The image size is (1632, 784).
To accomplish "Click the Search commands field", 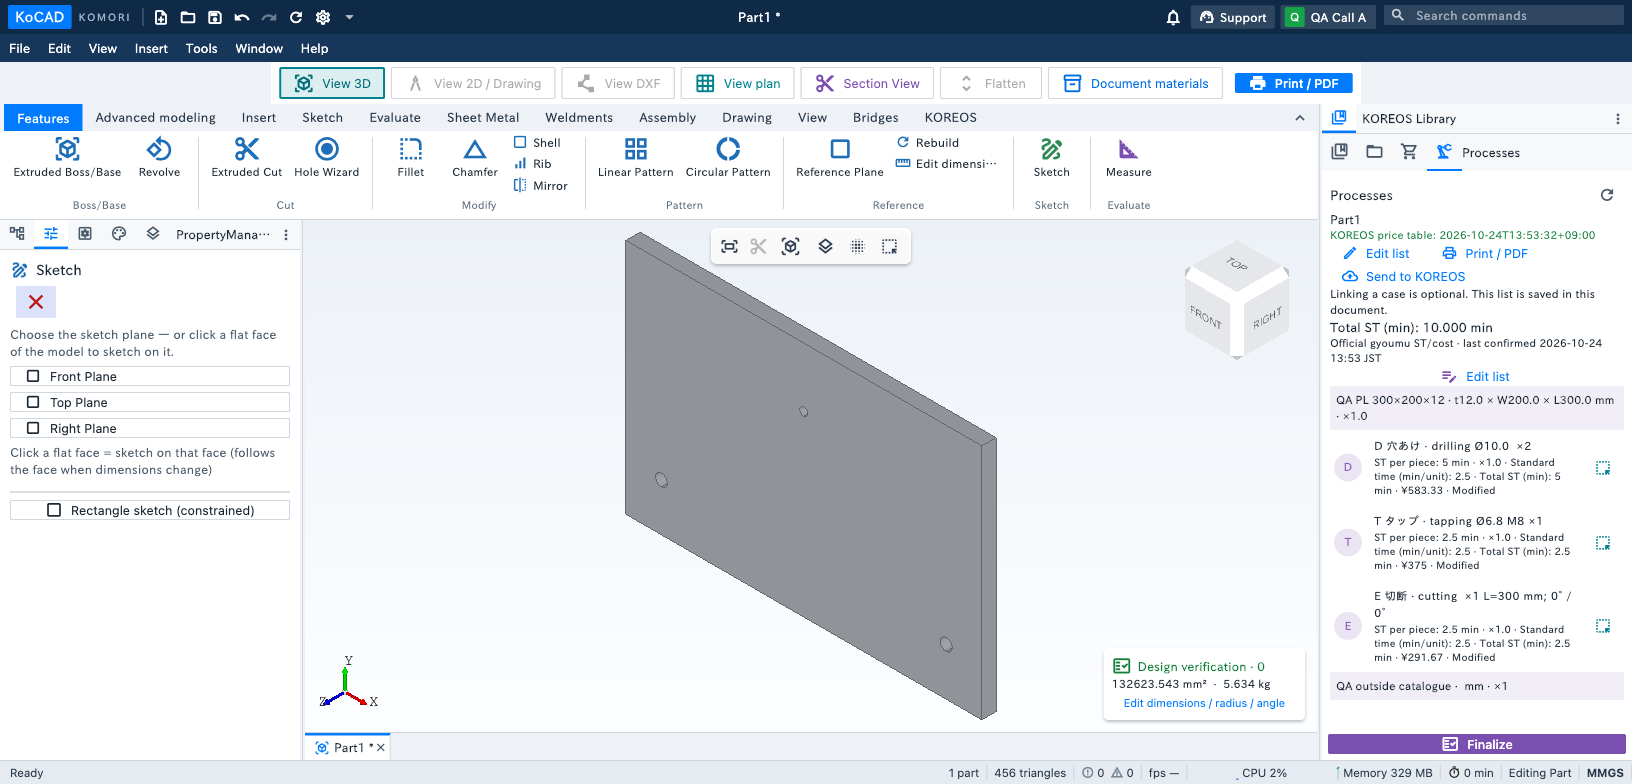I will tap(1504, 16).
